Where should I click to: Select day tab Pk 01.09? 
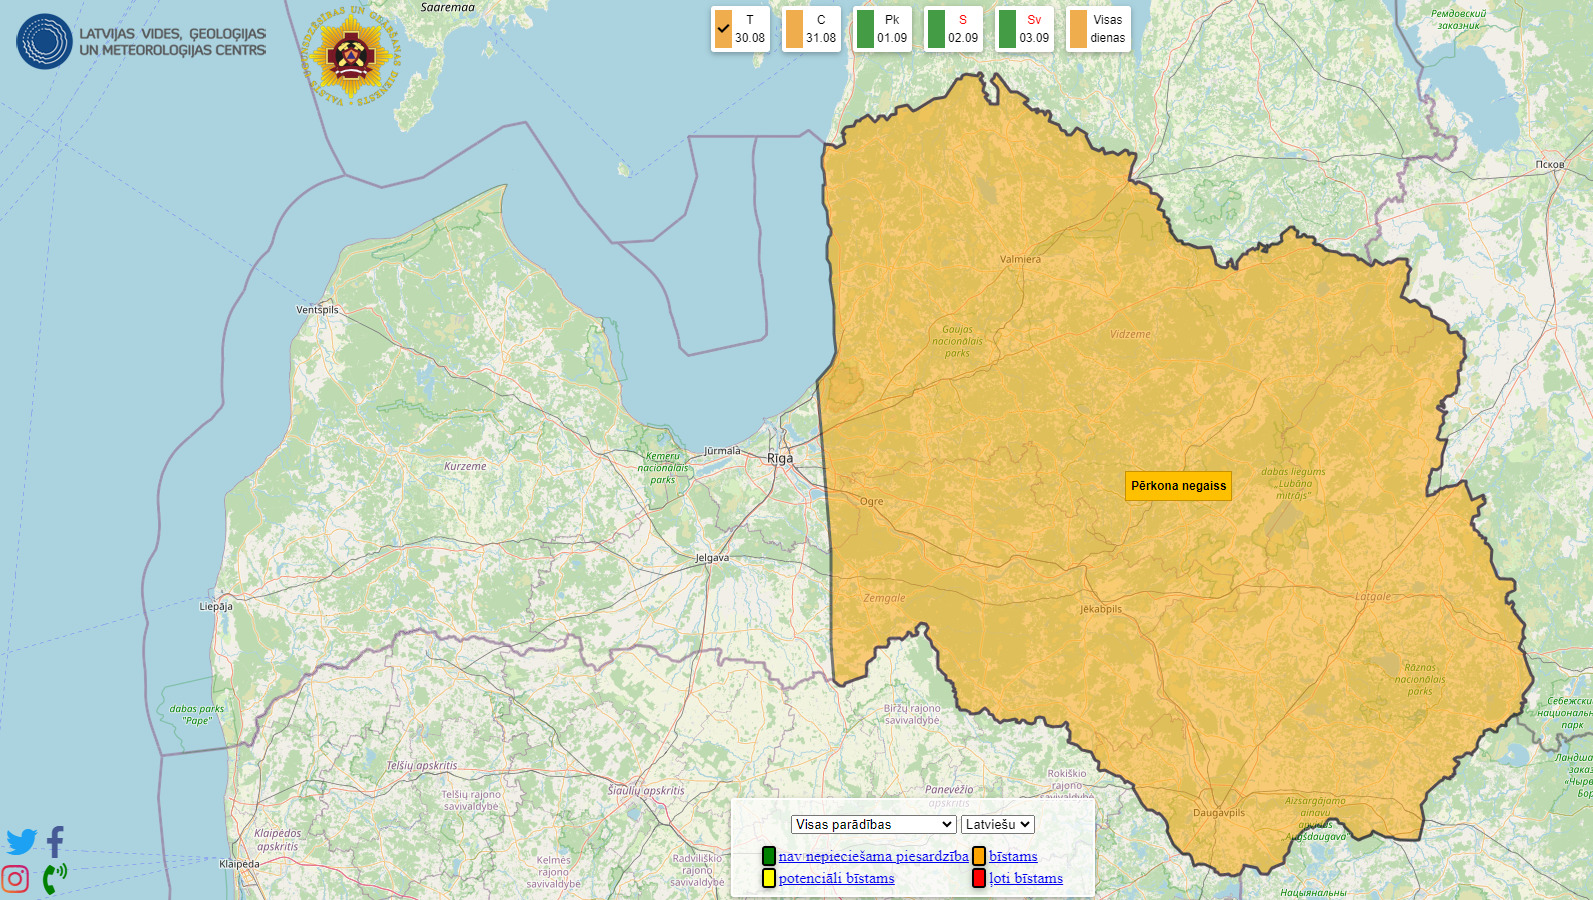(882, 29)
